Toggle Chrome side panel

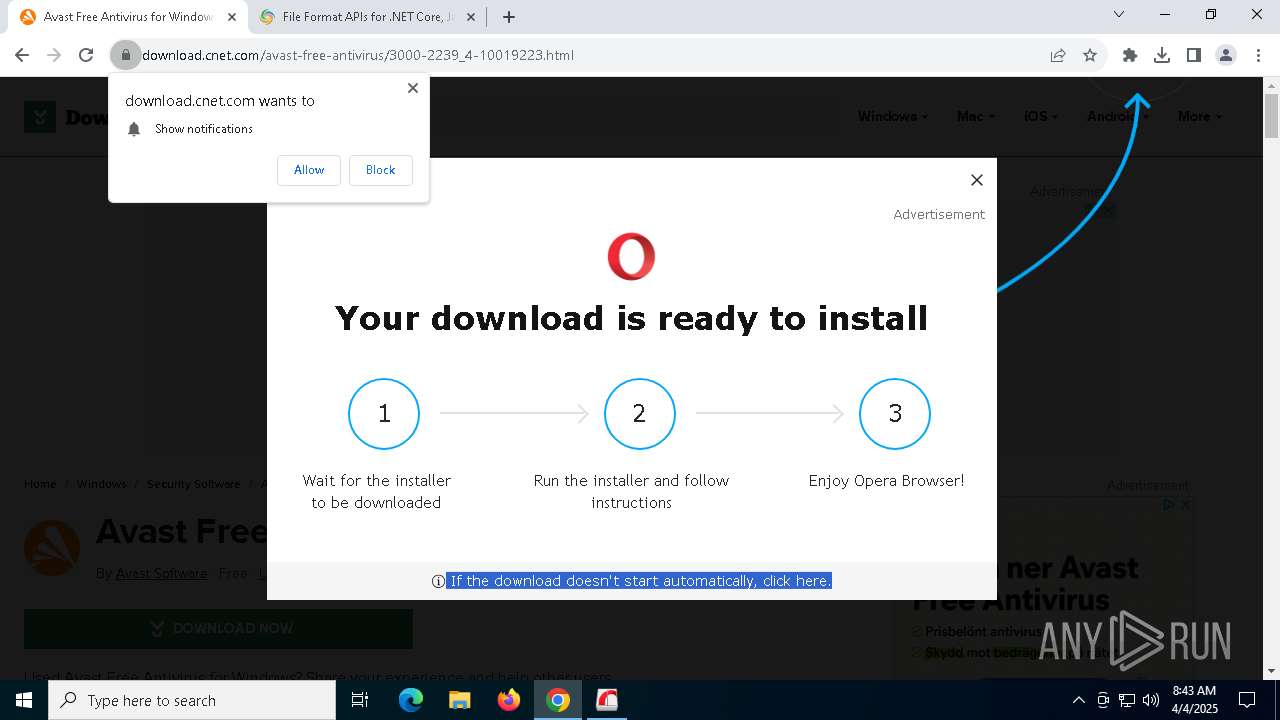tap(1194, 55)
